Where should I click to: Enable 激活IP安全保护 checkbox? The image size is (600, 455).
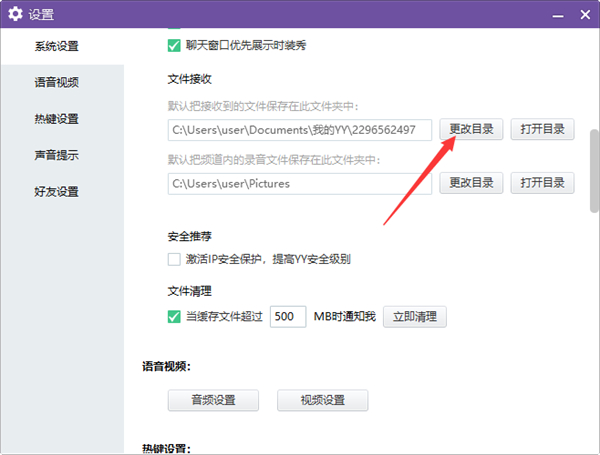pos(174,259)
